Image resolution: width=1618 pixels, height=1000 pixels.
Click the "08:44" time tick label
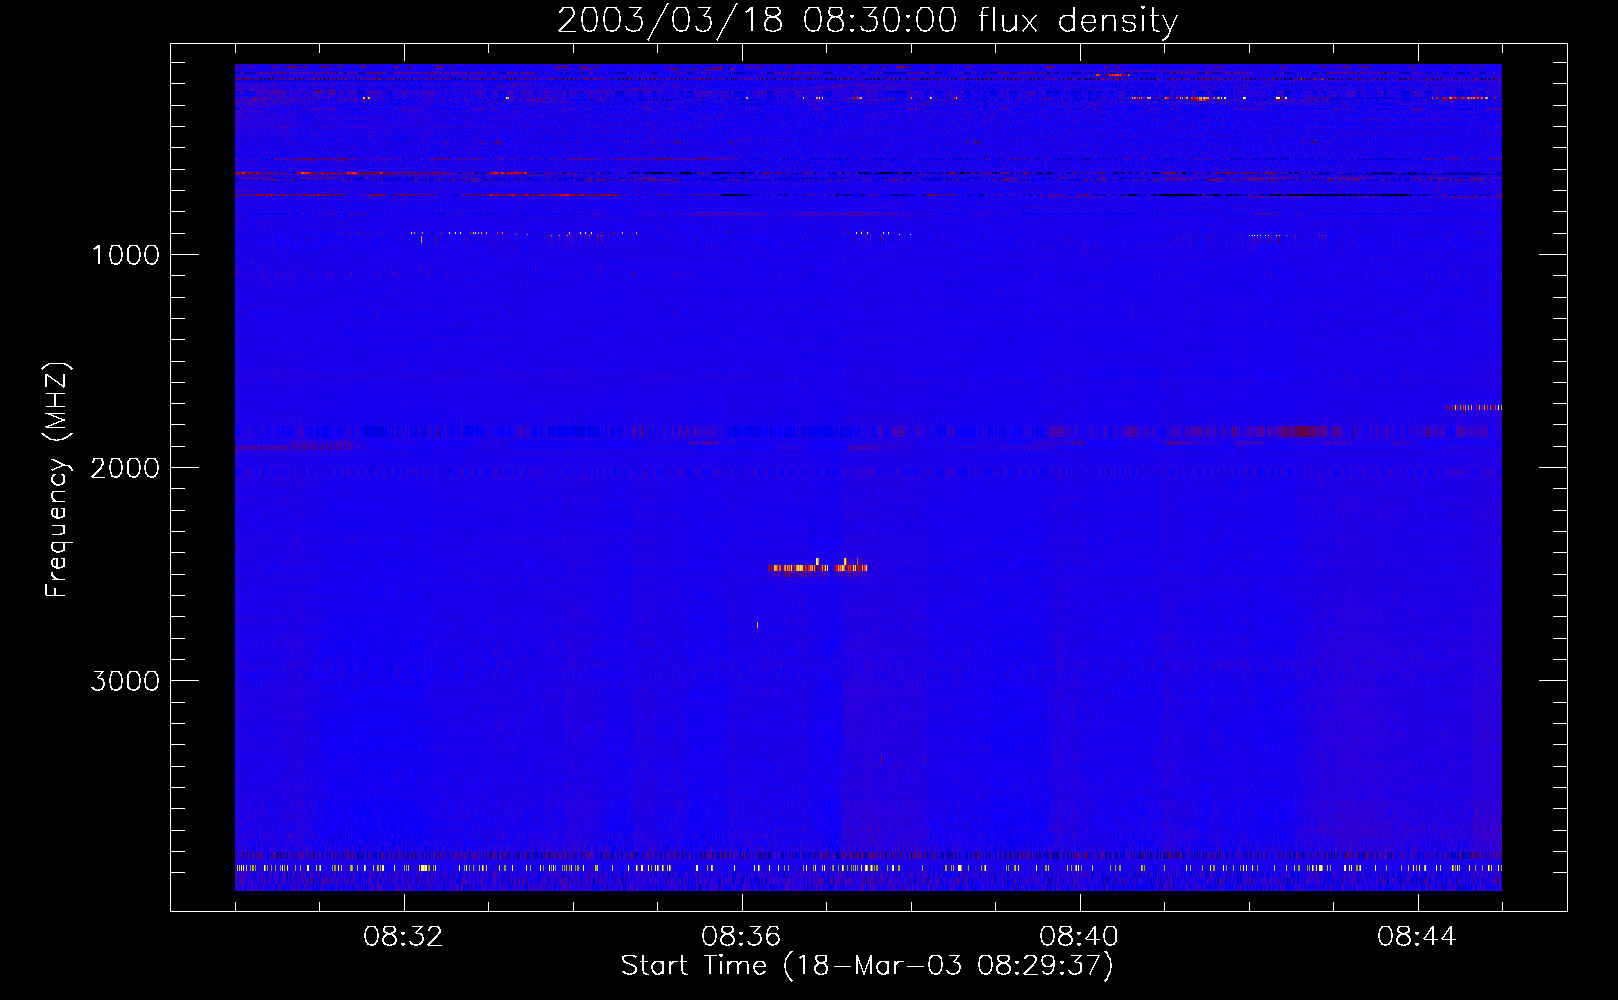(1418, 937)
